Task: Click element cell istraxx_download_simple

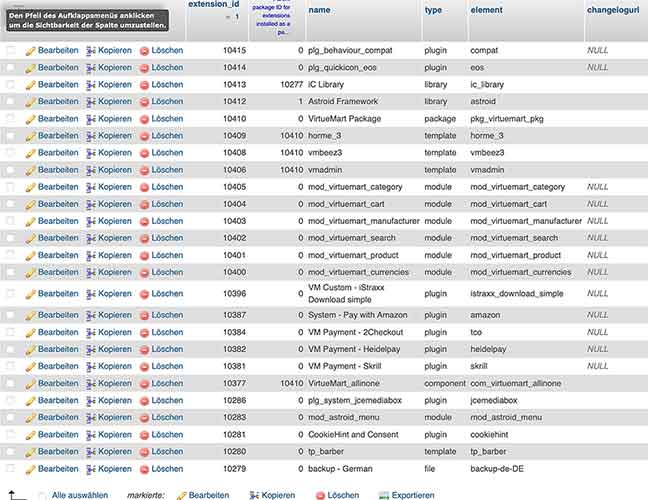Action: click(x=517, y=293)
